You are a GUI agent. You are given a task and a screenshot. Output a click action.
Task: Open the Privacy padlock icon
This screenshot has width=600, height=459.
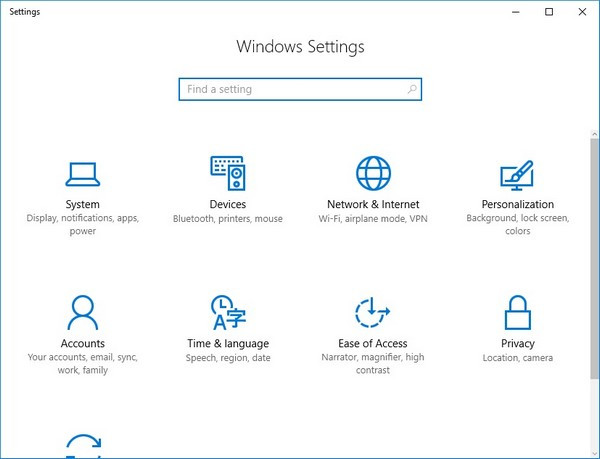point(517,312)
